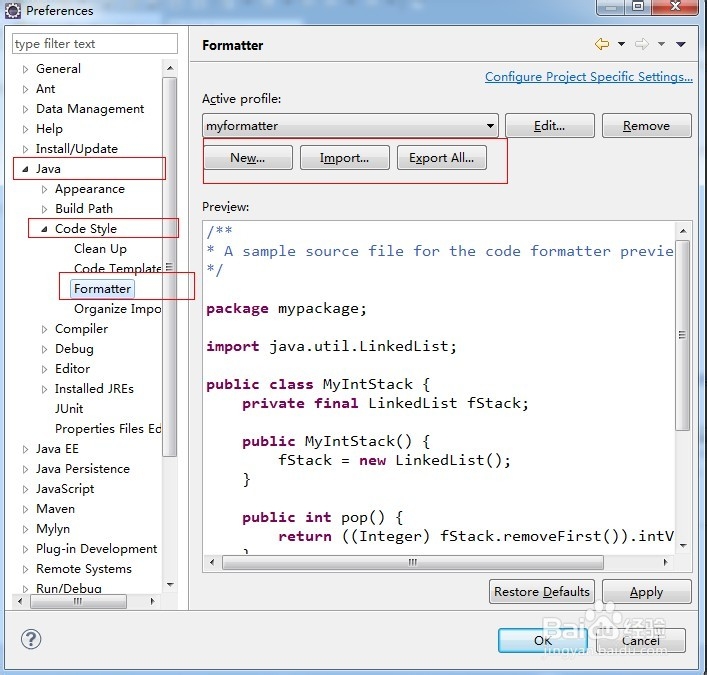Expand the Help preferences node

coord(25,129)
